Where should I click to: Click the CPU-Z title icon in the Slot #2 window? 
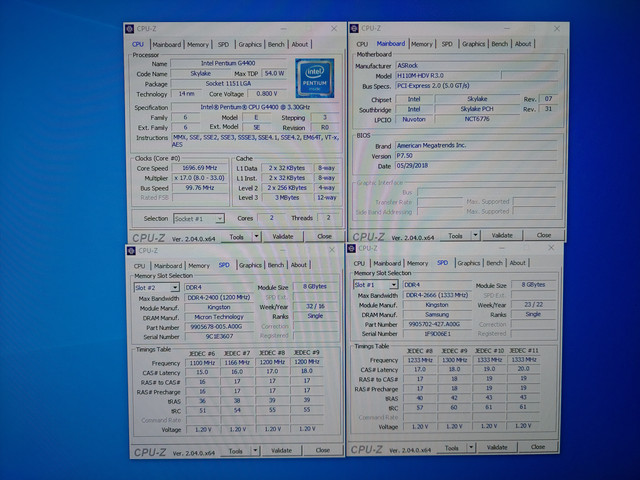(131, 250)
